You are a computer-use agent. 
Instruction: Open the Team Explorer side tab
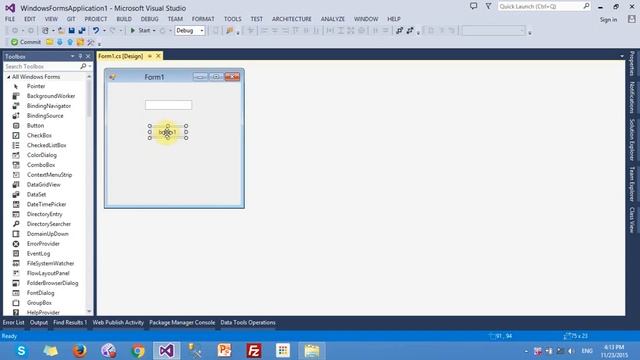tap(632, 184)
